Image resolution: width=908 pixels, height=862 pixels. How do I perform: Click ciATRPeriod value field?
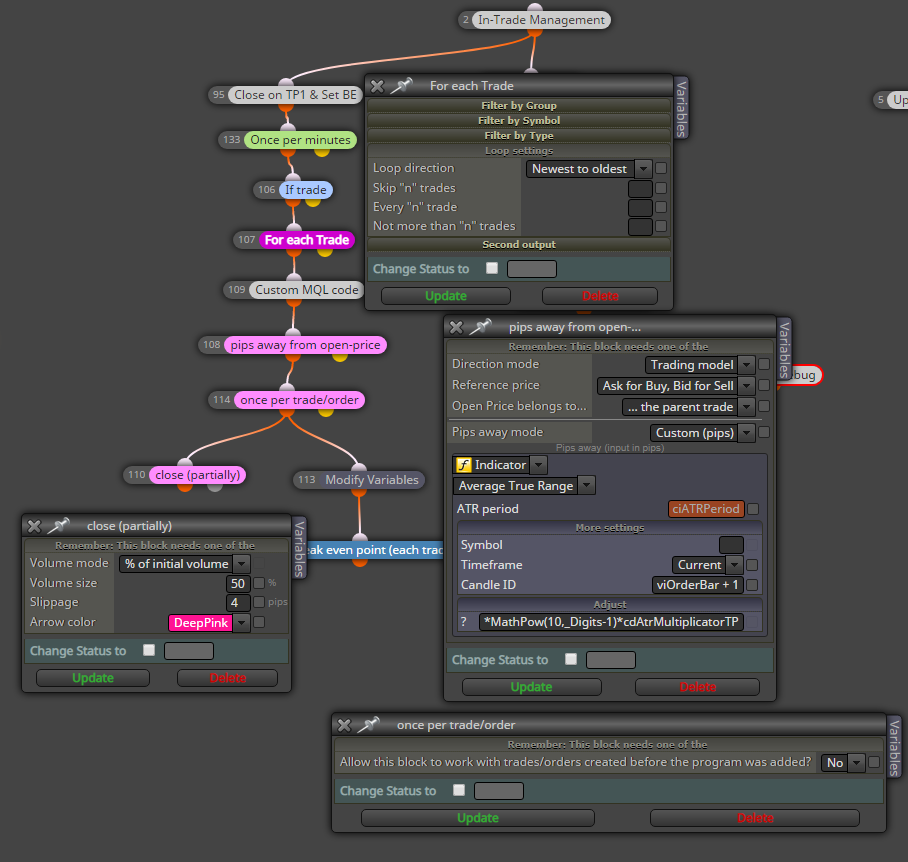[706, 509]
